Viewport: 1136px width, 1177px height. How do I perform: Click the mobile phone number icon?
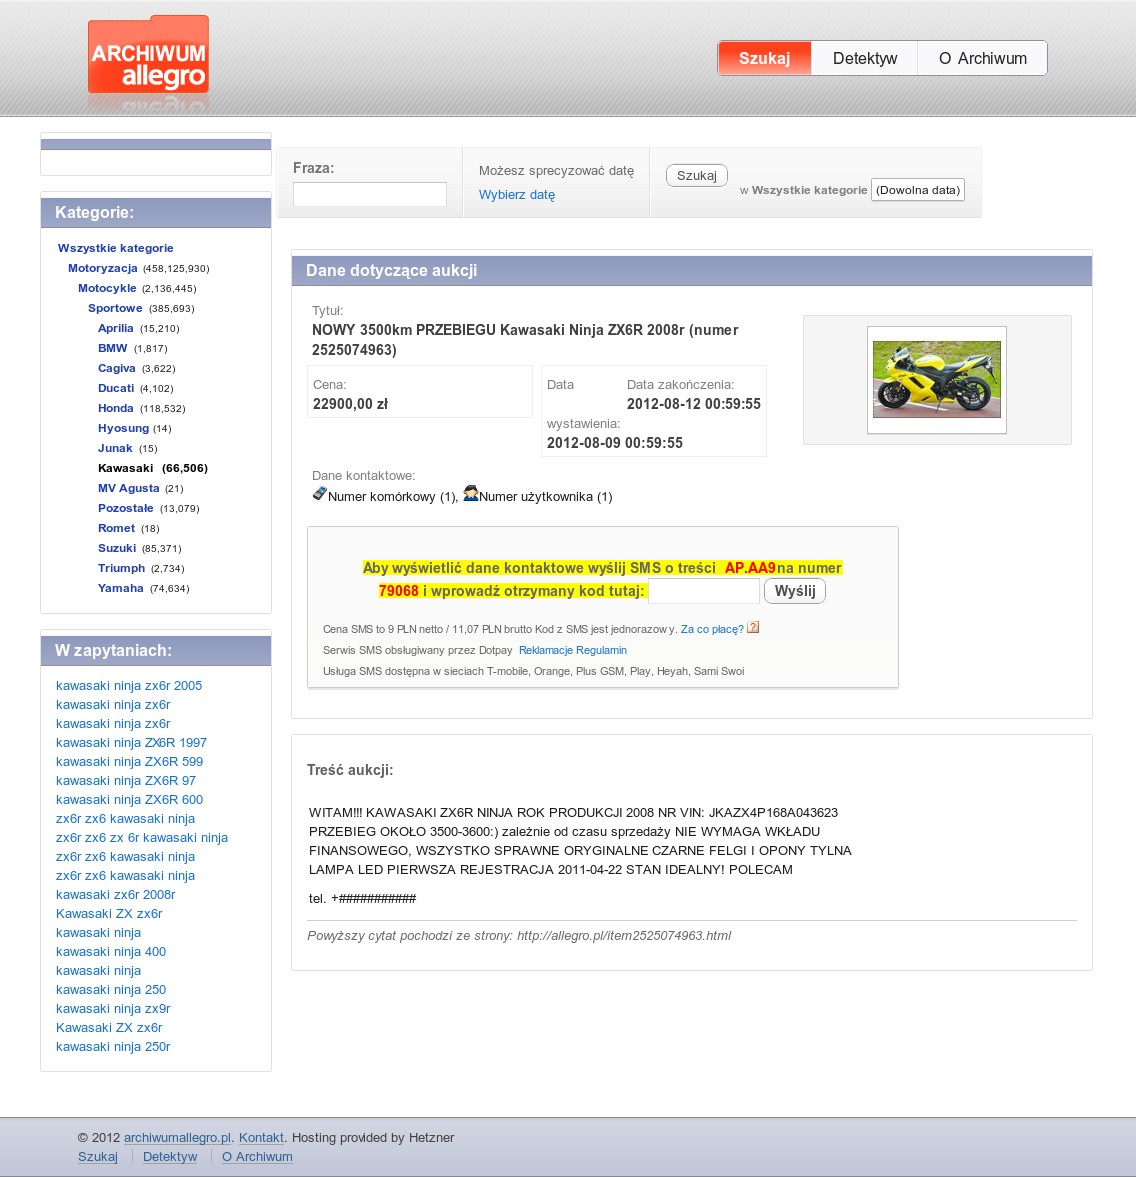[319, 494]
